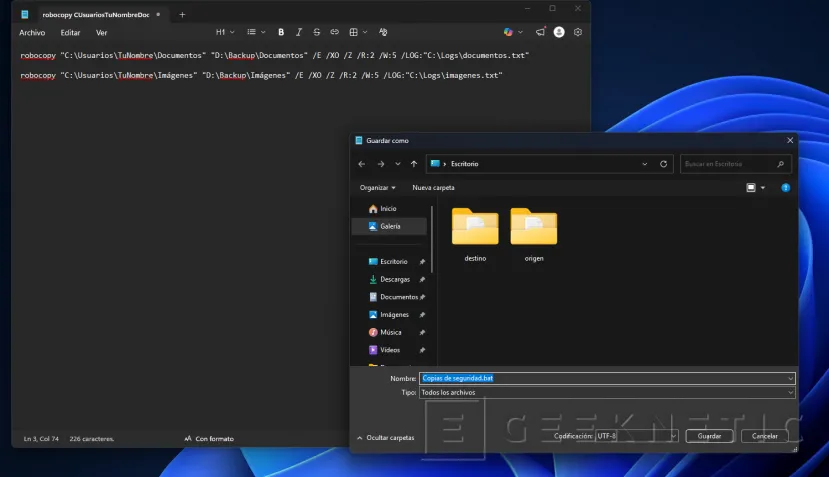Insert a link from Notepad toolbar
This screenshot has height=477, width=829.
335,32
